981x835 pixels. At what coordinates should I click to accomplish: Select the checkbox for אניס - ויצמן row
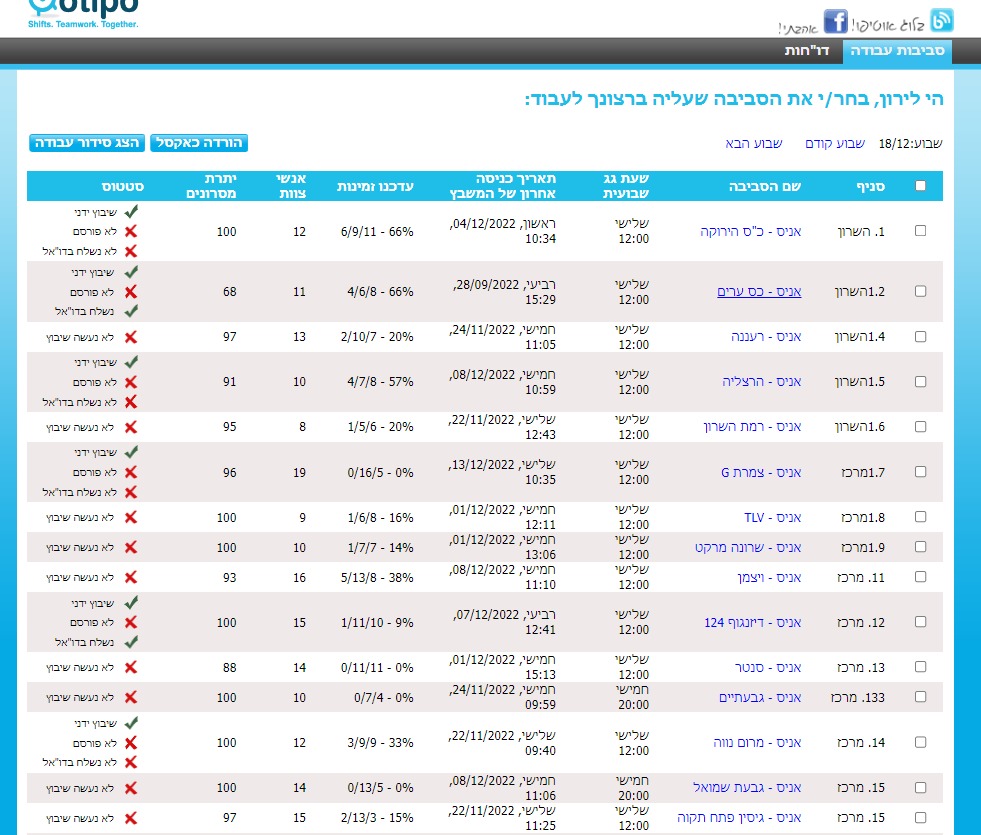coord(920,577)
